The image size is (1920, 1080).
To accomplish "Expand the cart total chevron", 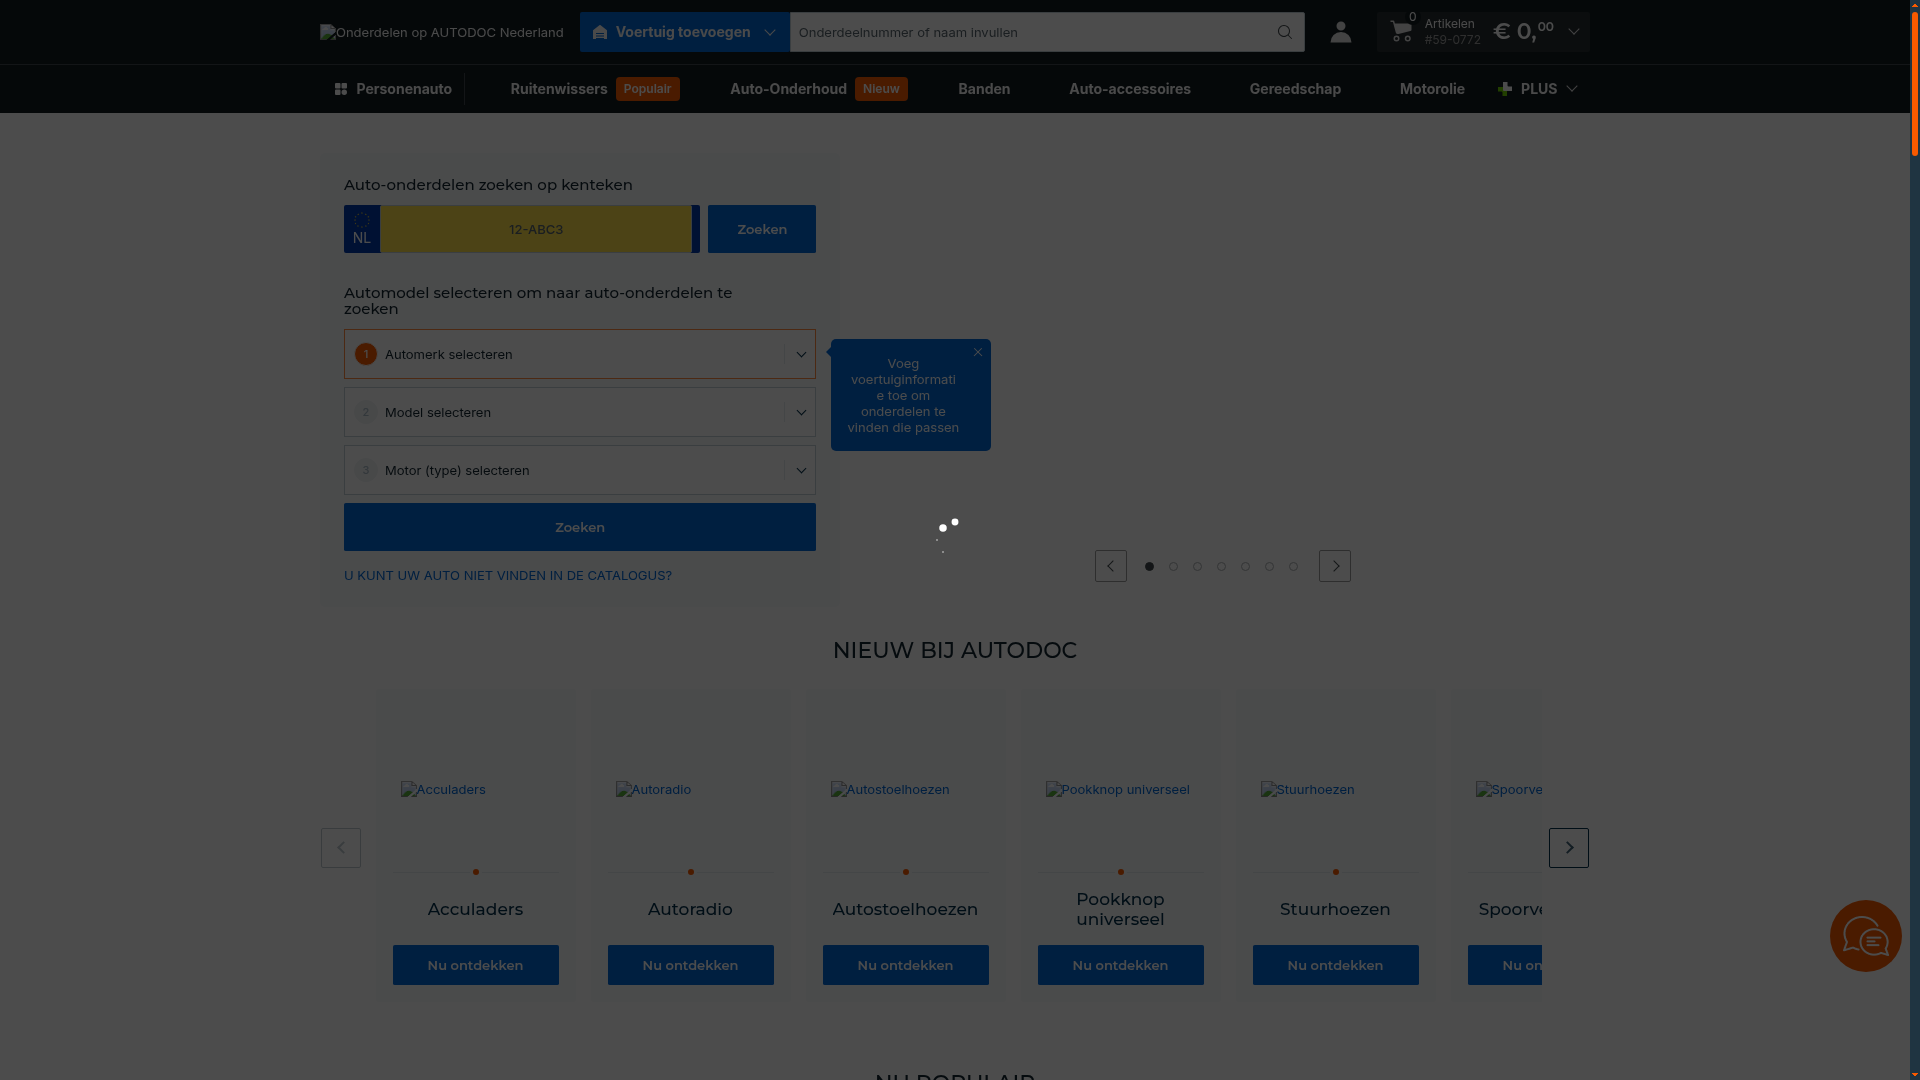I will pos(1573,32).
